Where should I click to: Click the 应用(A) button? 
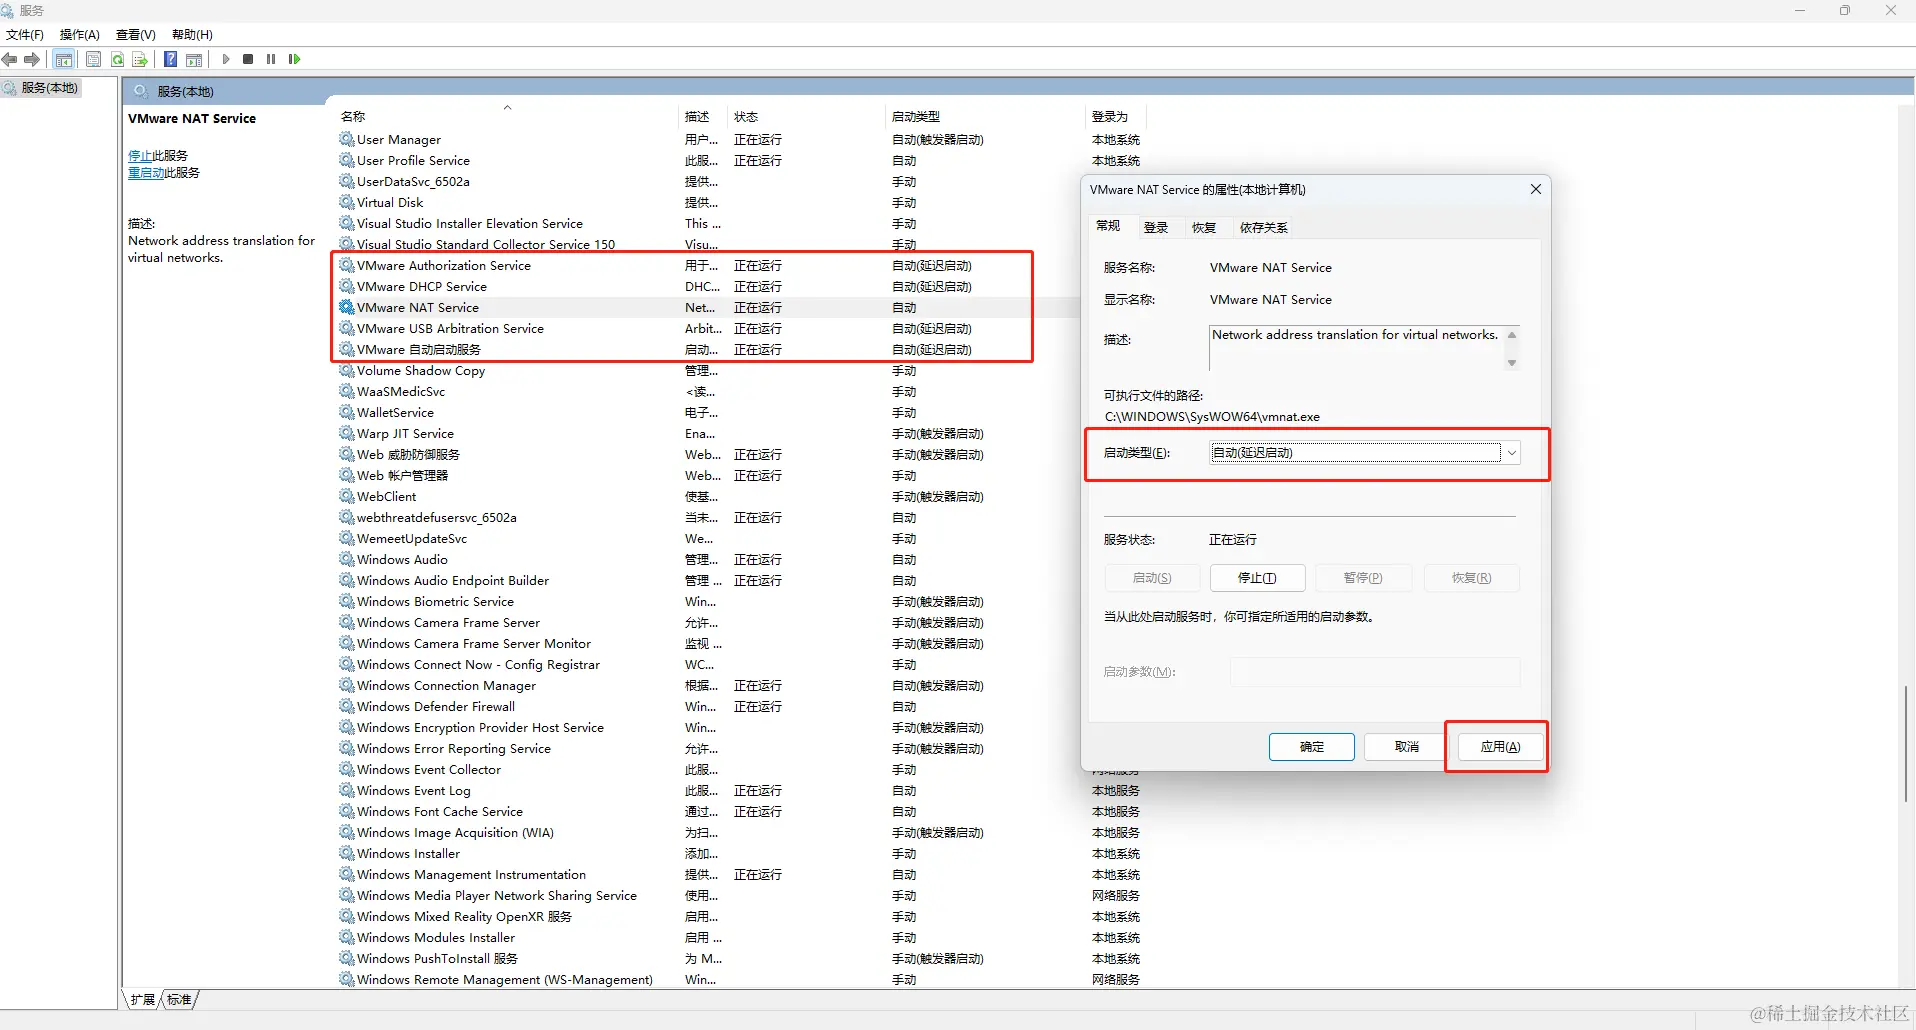(1500, 747)
